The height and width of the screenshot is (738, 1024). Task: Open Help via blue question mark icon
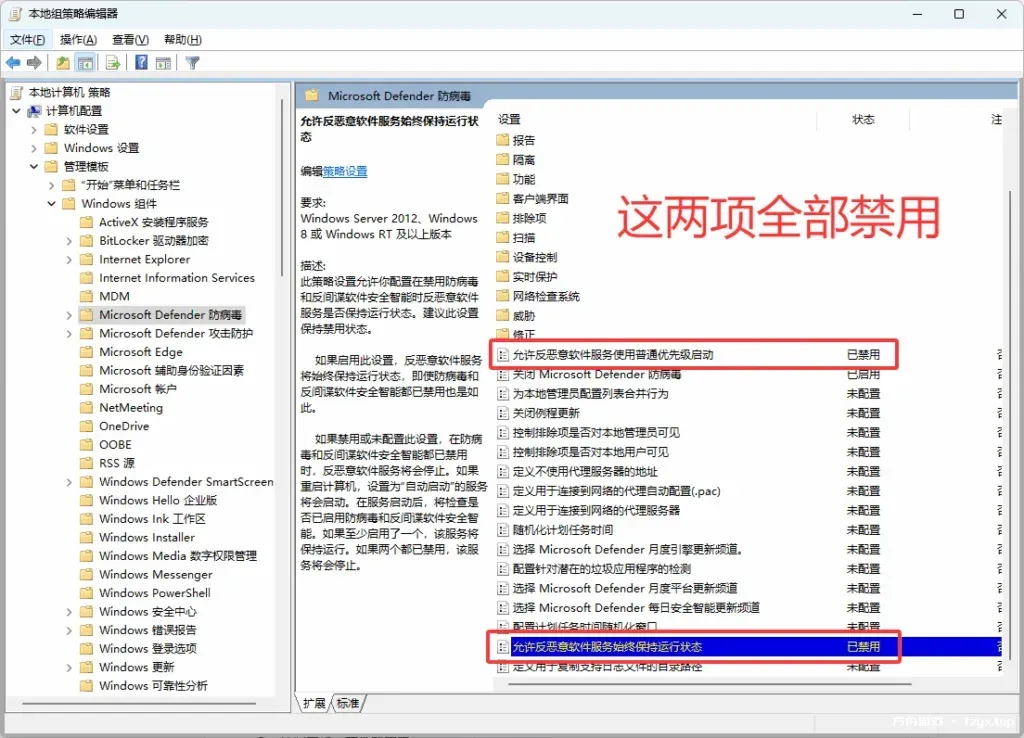pos(141,63)
